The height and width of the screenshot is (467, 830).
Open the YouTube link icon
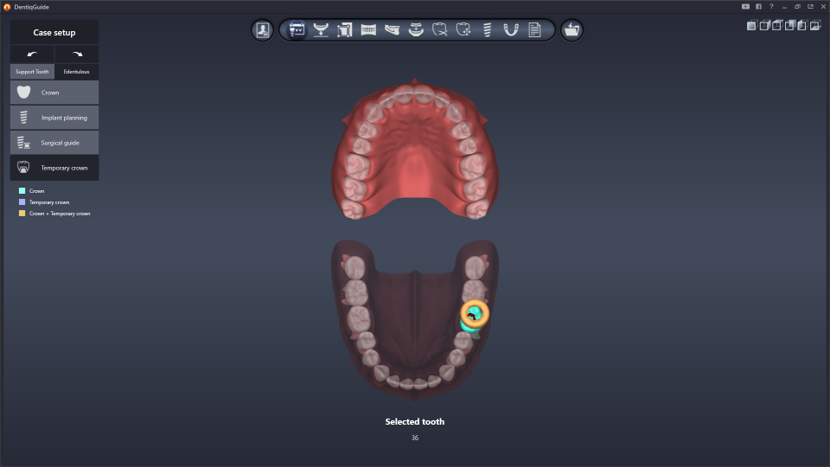[746, 6]
